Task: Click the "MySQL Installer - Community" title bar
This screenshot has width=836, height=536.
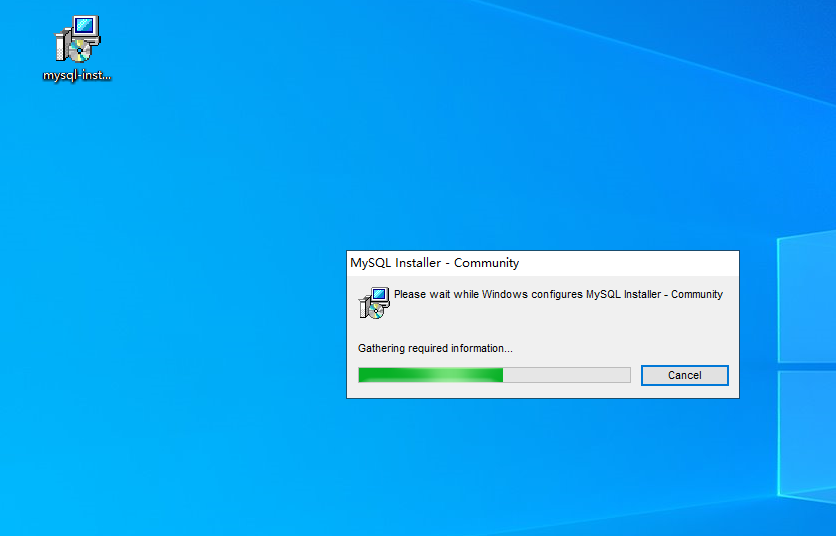Action: (543, 263)
